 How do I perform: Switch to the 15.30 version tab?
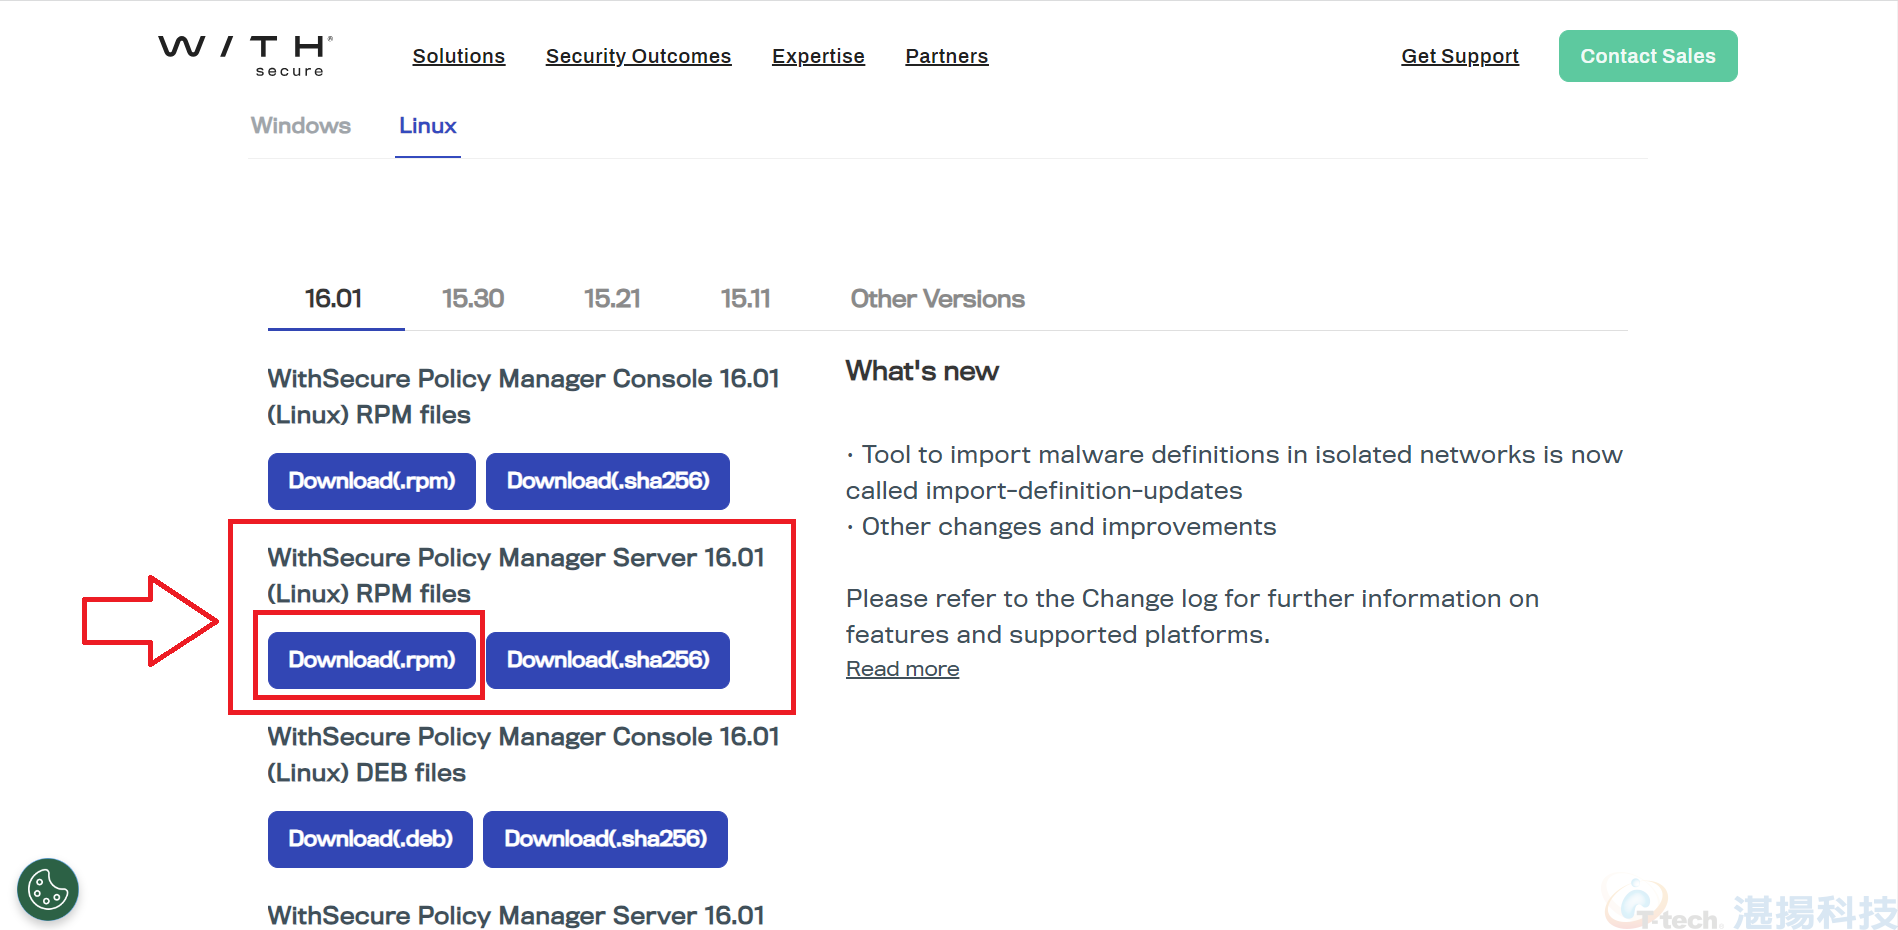click(473, 299)
